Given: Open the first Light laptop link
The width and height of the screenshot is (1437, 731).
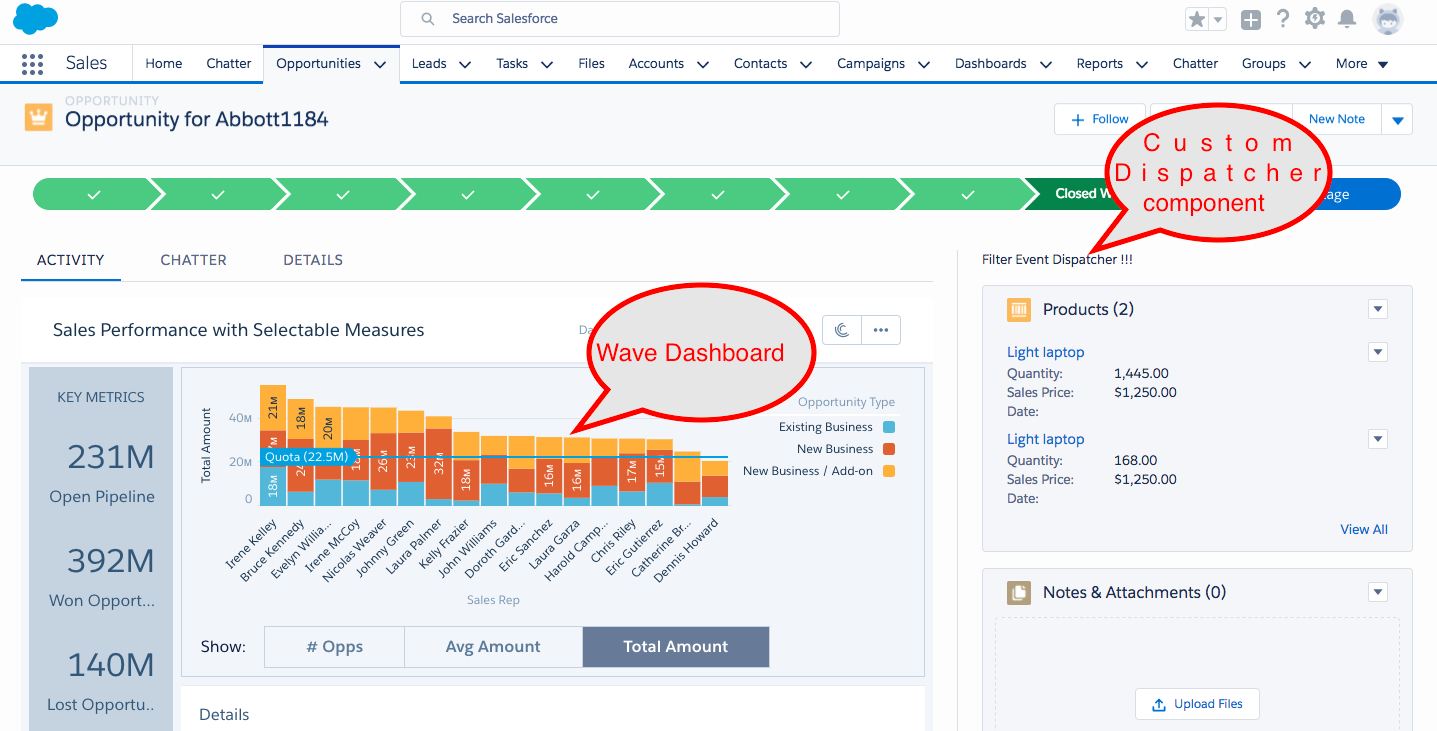Looking at the screenshot, I should point(1045,352).
